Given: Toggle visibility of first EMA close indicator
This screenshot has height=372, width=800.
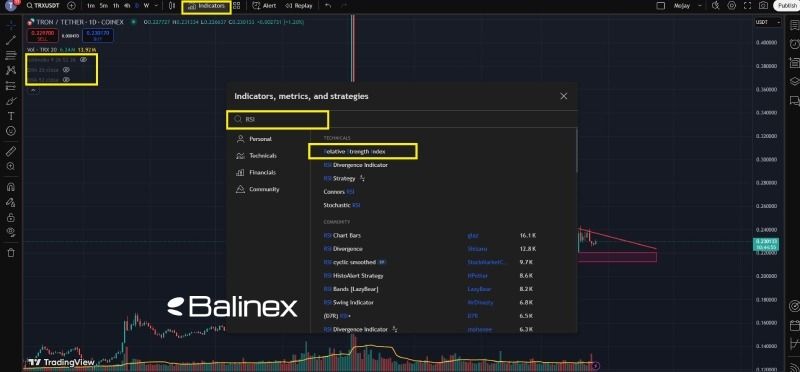Looking at the screenshot, I should (x=66, y=69).
